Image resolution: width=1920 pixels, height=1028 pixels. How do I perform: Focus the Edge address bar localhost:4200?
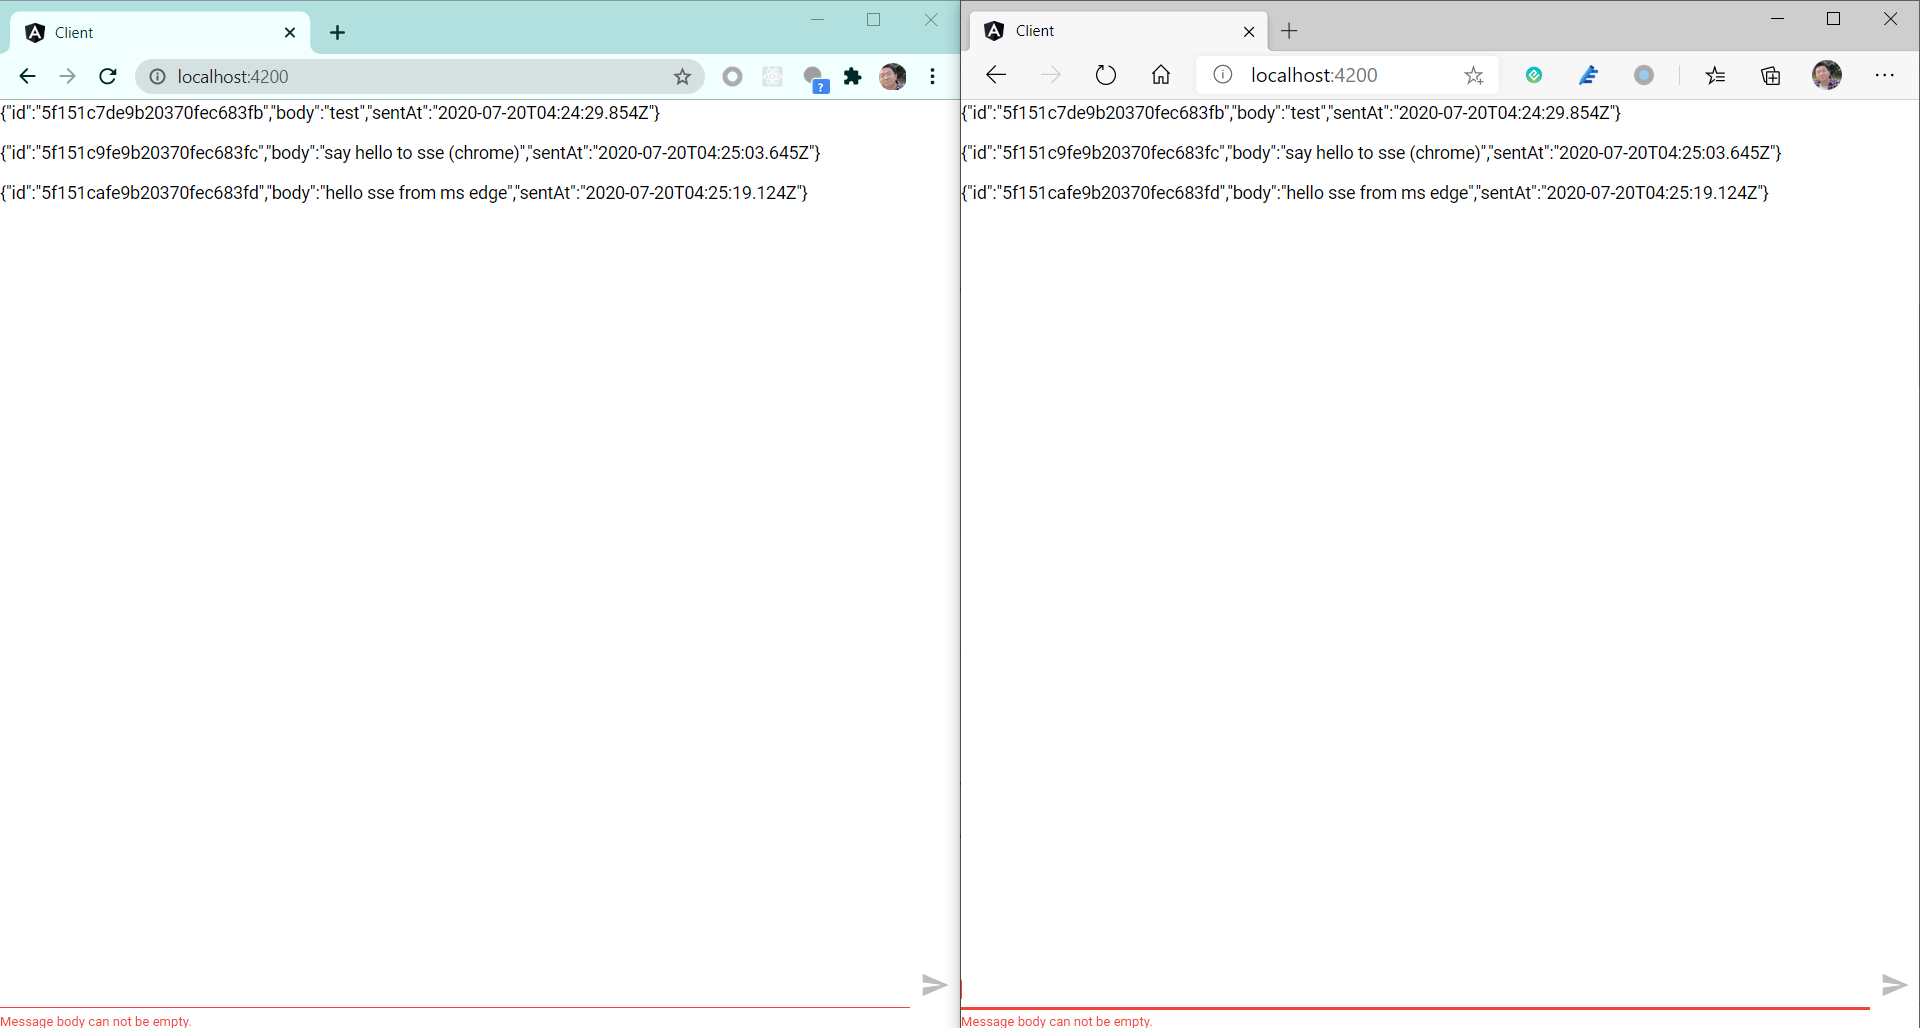click(x=1345, y=75)
